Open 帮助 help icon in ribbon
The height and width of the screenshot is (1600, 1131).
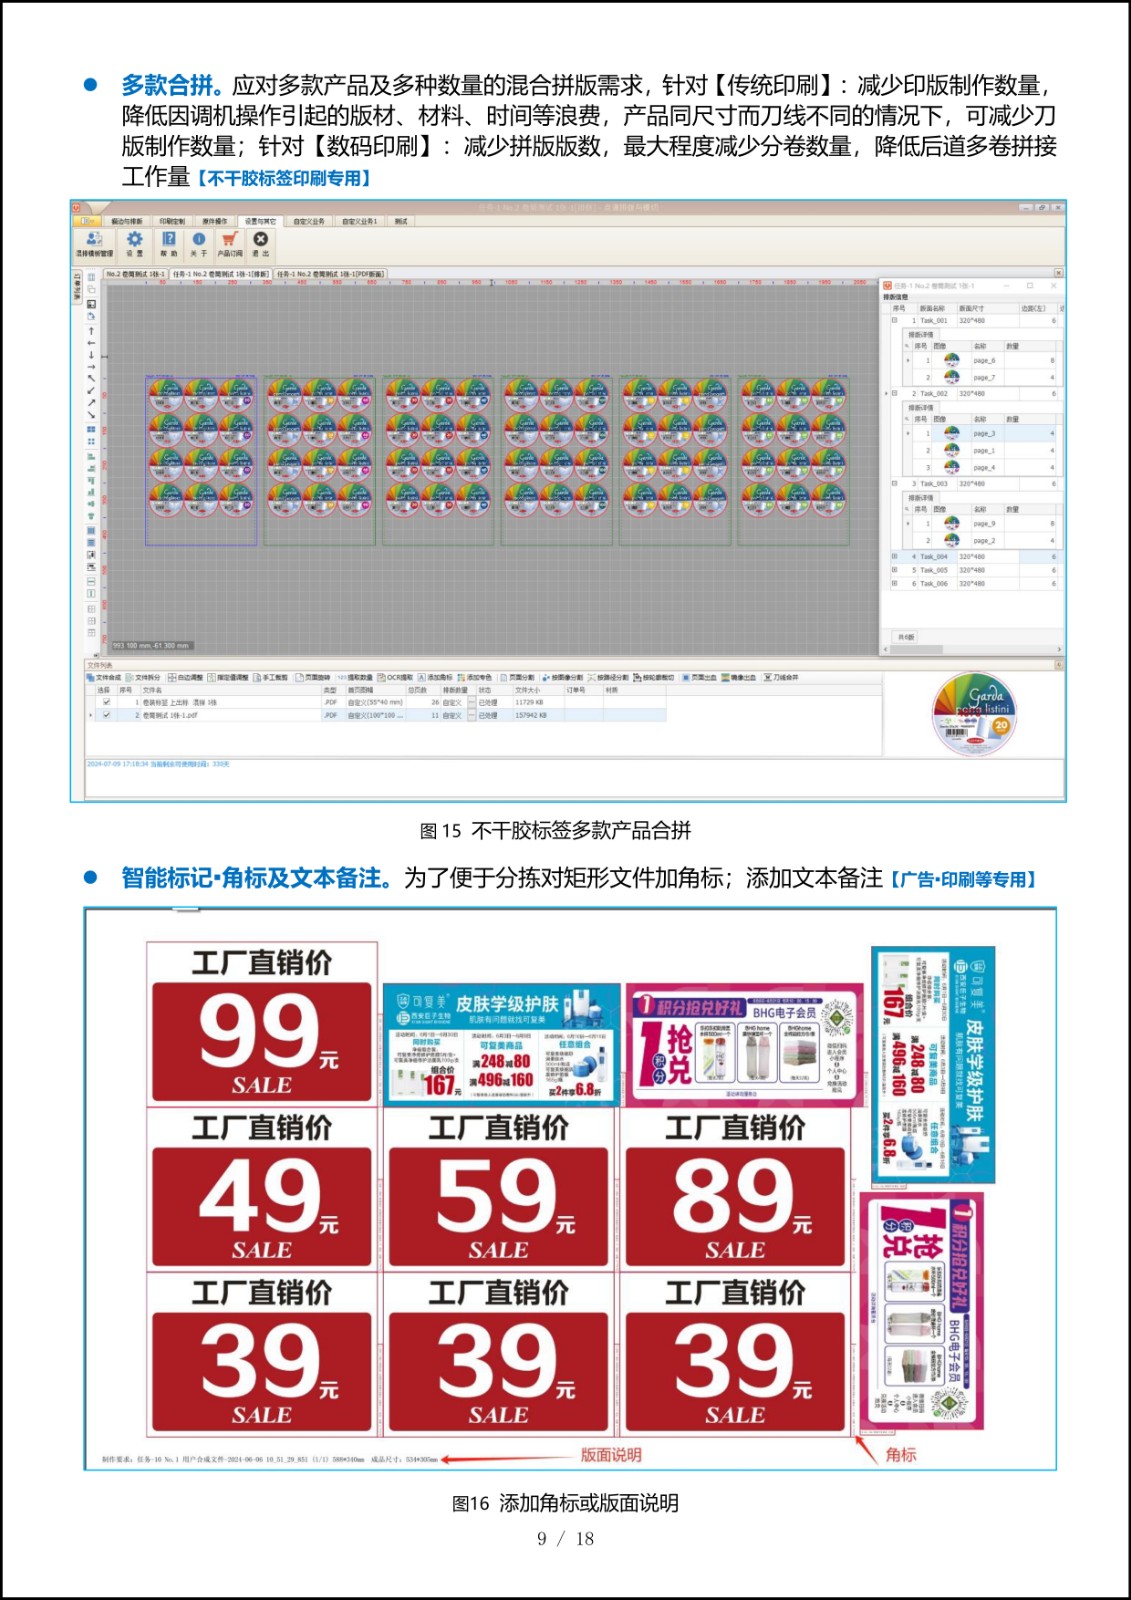click(x=169, y=241)
